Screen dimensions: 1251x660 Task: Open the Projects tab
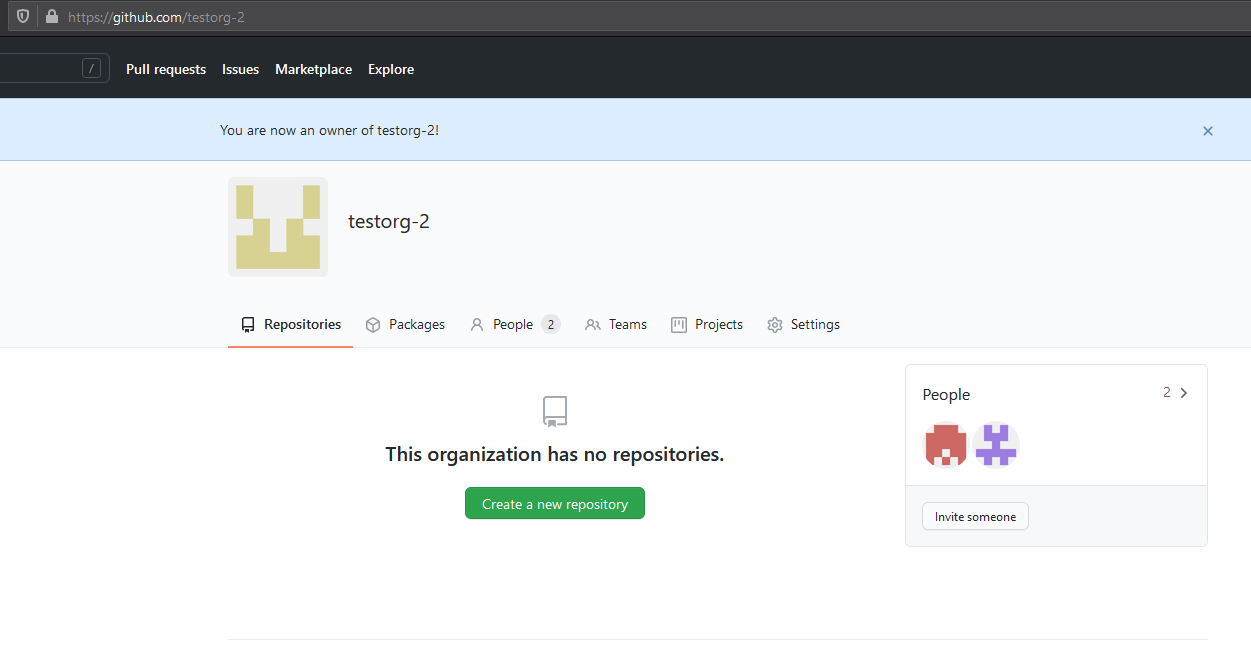(x=707, y=324)
